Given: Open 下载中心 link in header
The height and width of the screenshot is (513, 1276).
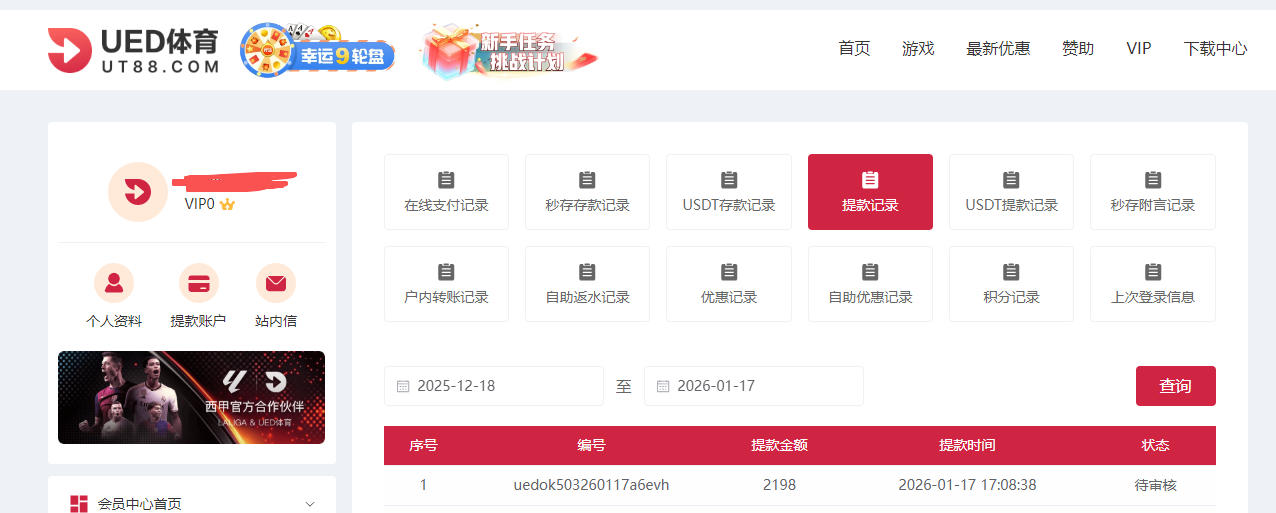Looking at the screenshot, I should 1215,48.
